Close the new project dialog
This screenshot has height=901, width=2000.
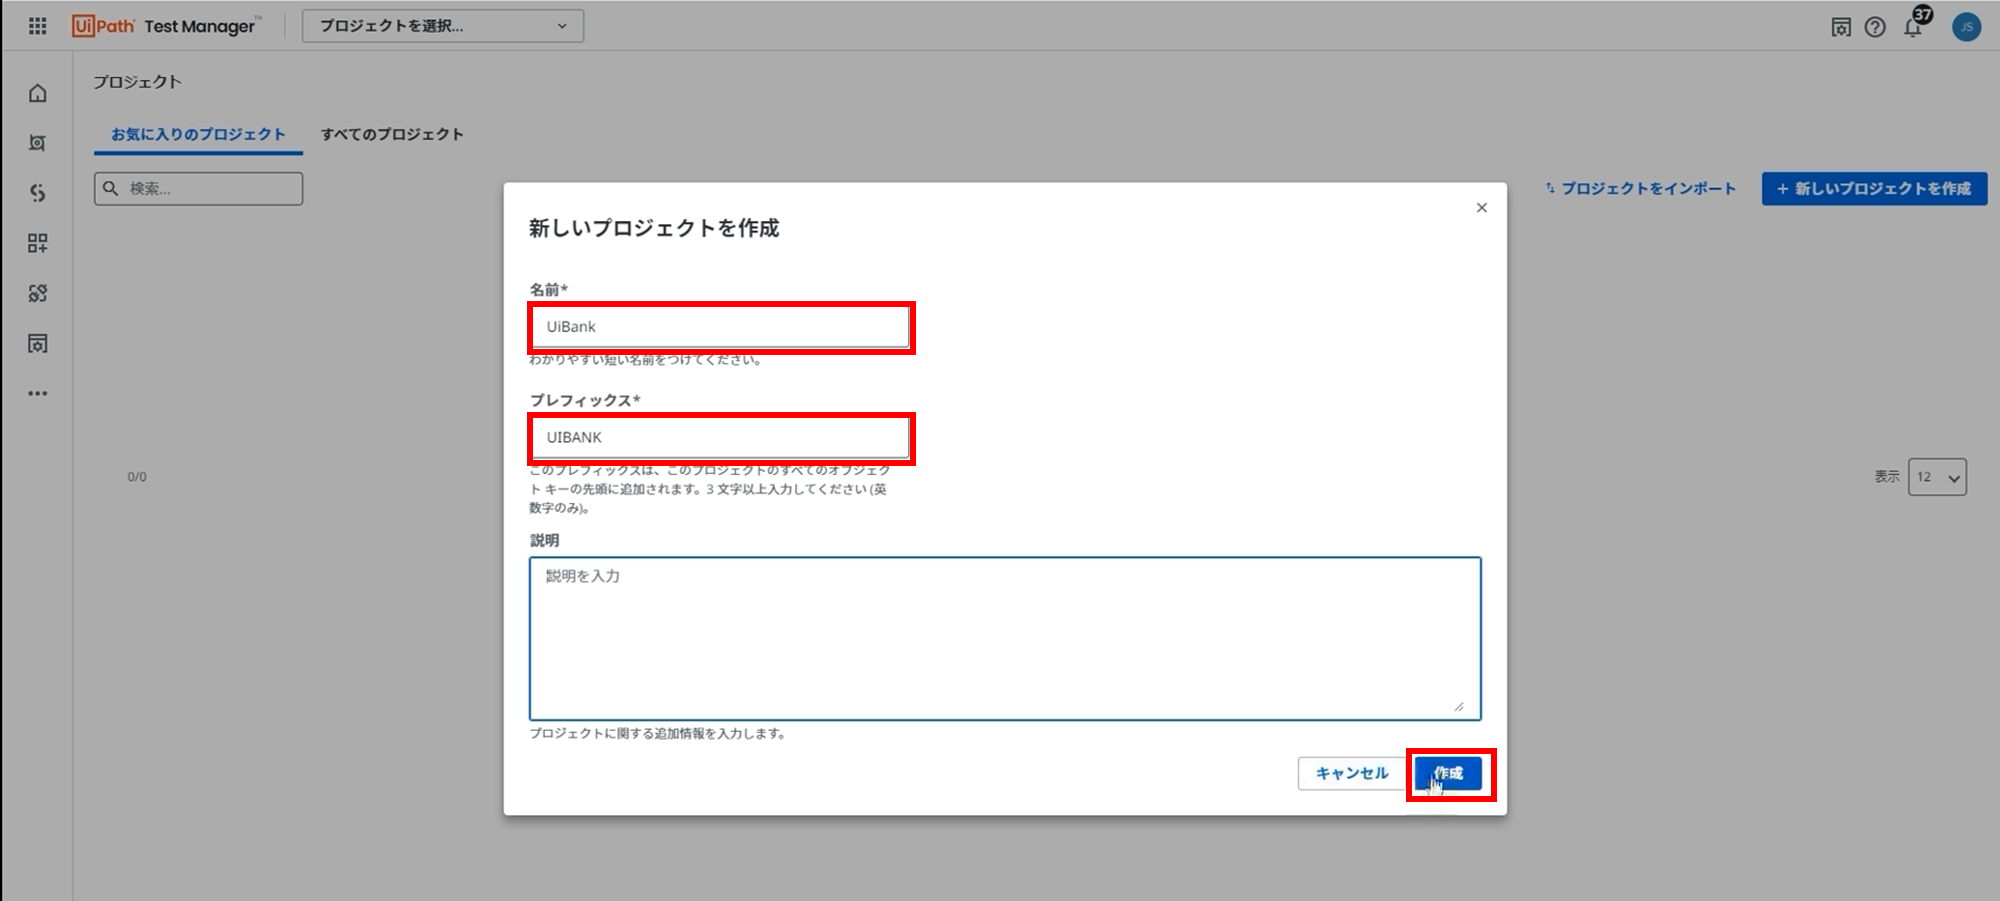(1482, 208)
